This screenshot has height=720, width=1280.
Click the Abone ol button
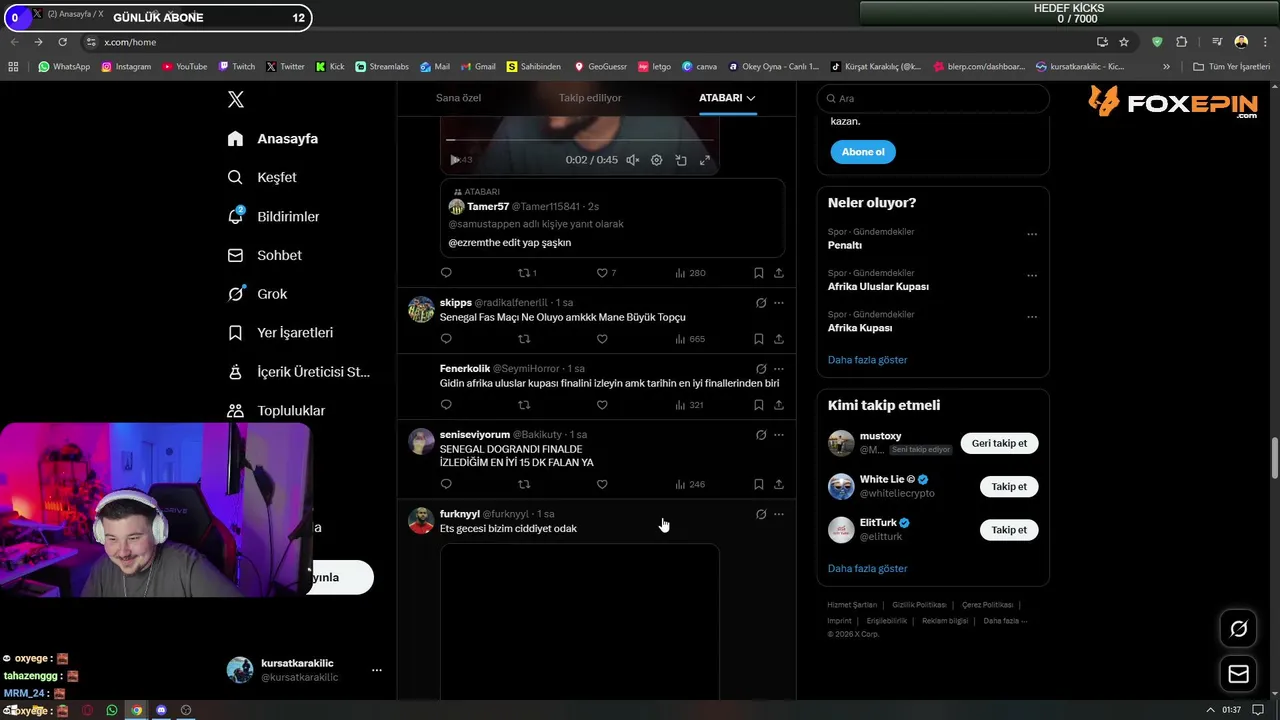point(863,152)
